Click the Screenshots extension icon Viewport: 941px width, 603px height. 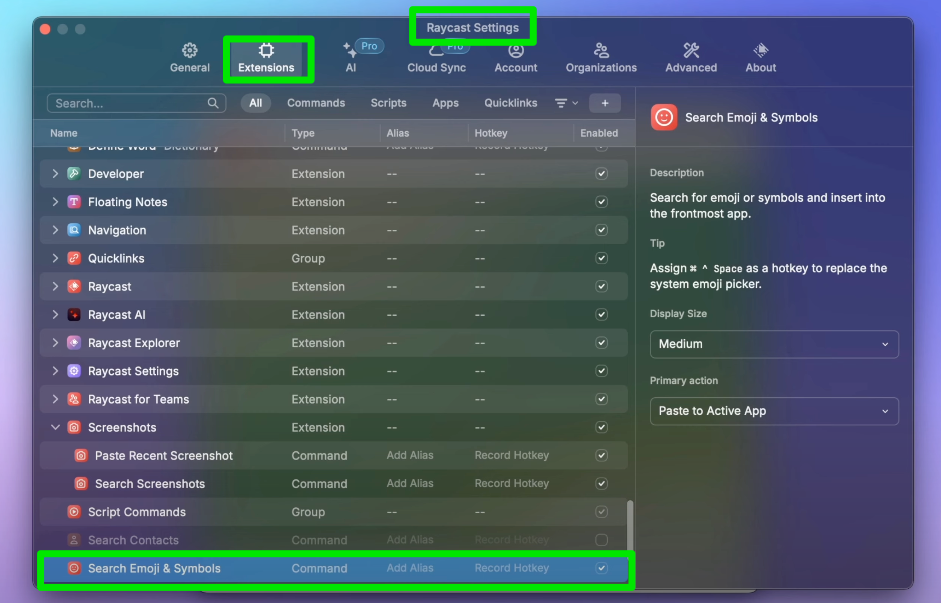[74, 427]
